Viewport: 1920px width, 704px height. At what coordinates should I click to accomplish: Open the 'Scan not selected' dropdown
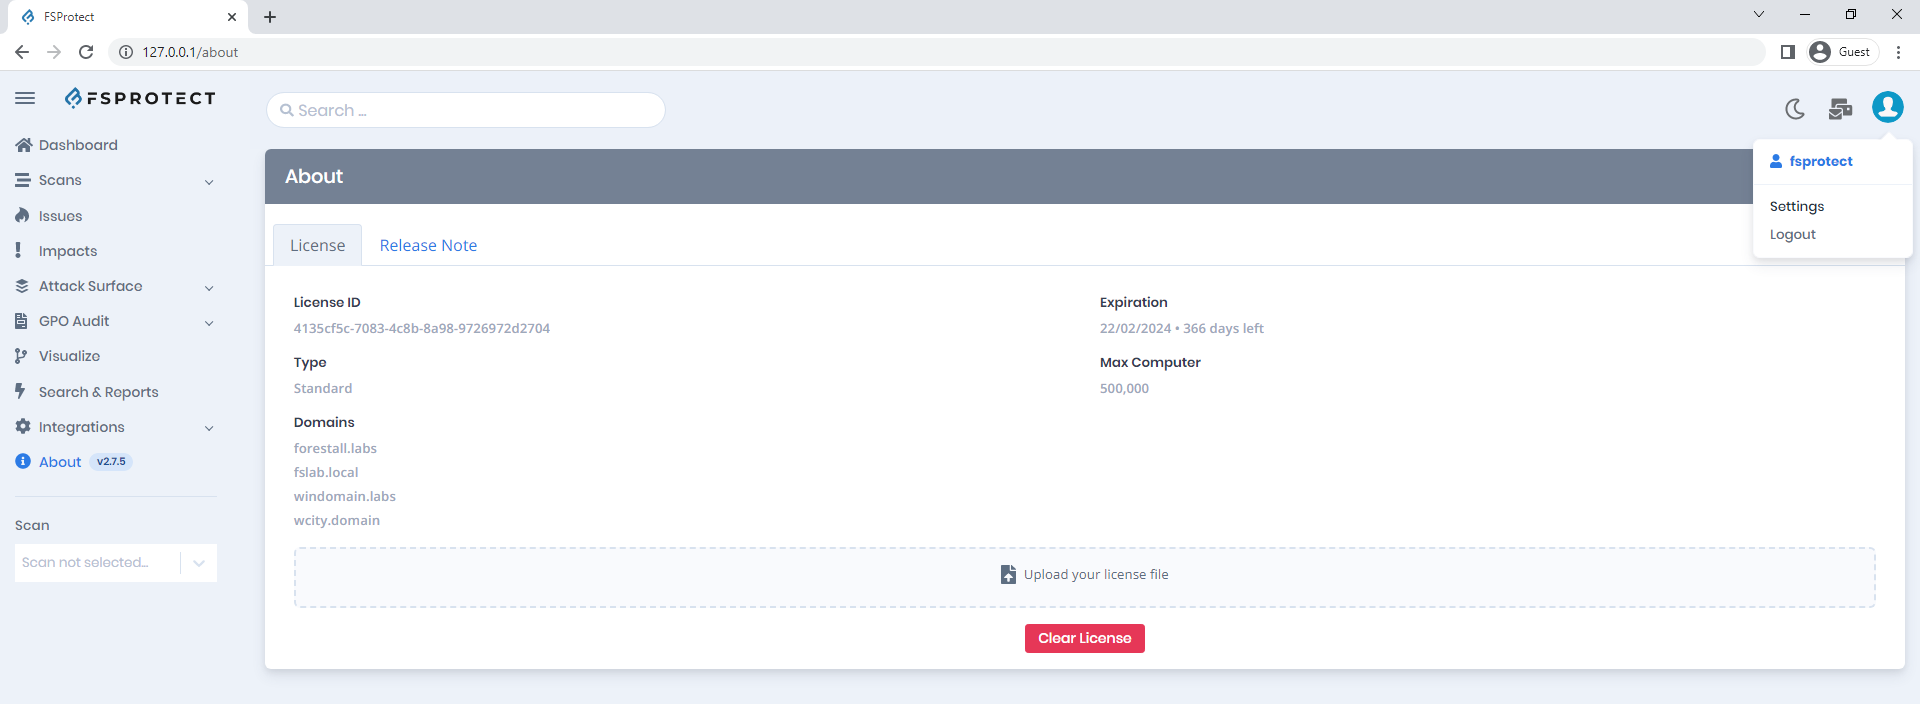pos(115,563)
